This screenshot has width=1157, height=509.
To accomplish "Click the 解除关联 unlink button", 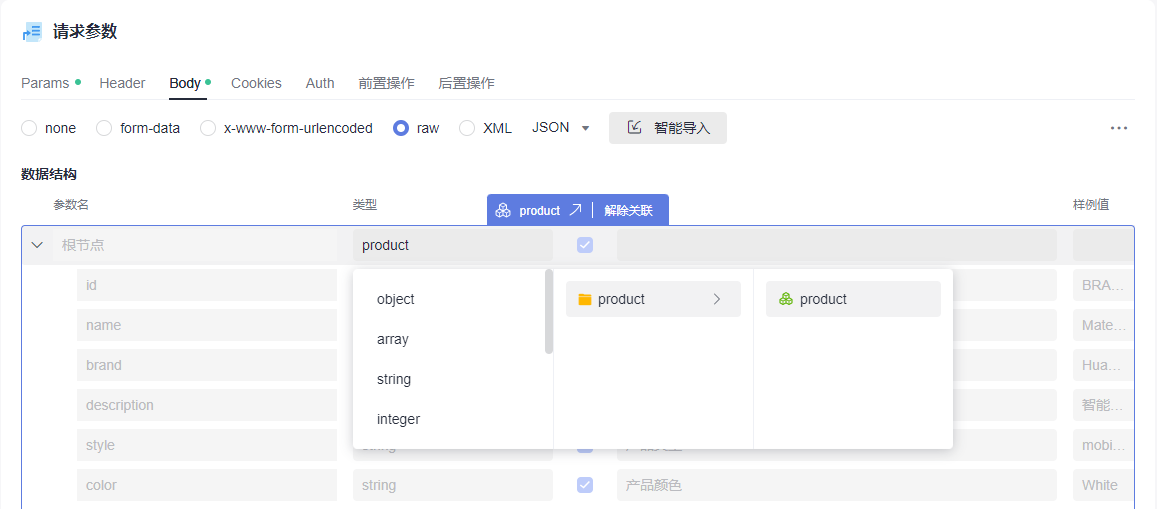I will pos(629,210).
